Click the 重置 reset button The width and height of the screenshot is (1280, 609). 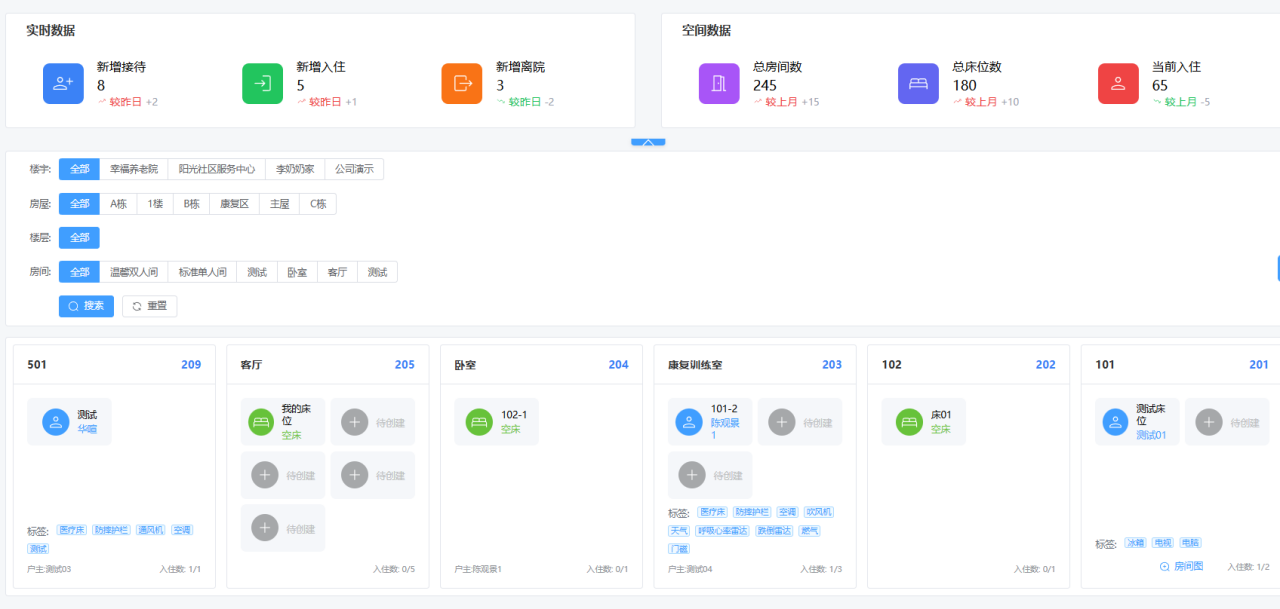150,306
